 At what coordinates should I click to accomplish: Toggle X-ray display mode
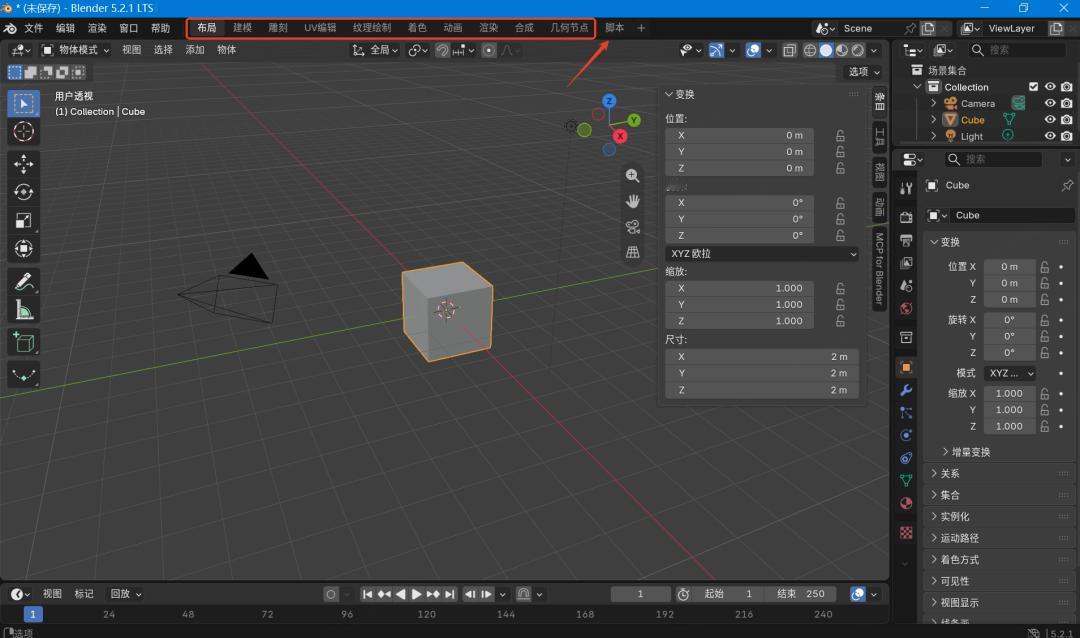click(x=789, y=50)
